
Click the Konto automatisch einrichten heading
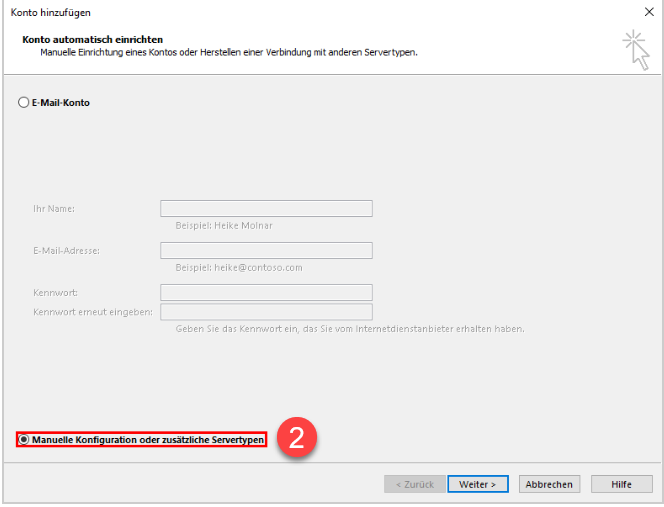78,39
